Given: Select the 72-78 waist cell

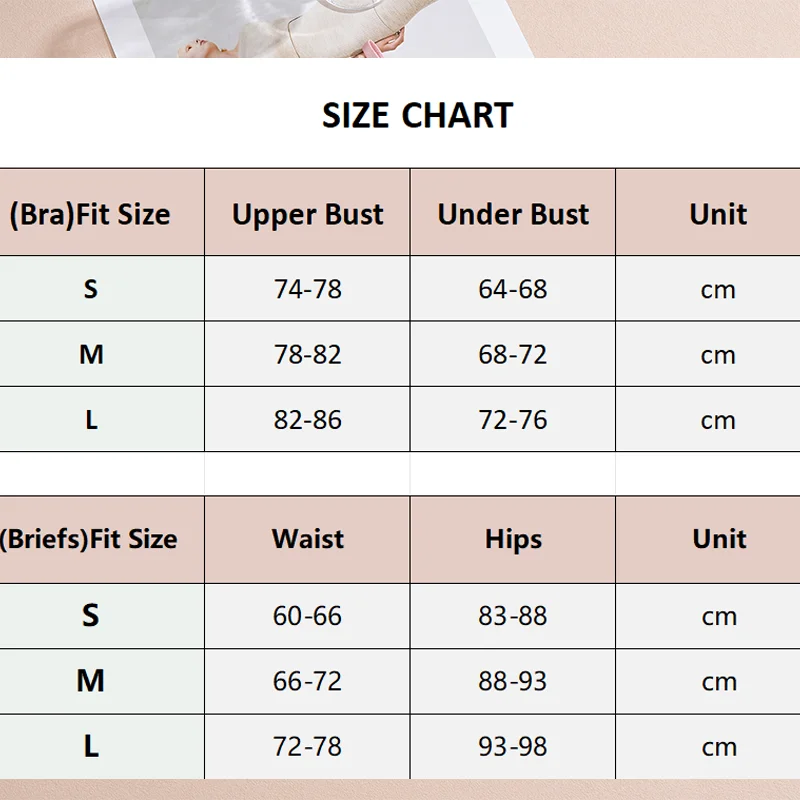Looking at the screenshot, I should (308, 746).
